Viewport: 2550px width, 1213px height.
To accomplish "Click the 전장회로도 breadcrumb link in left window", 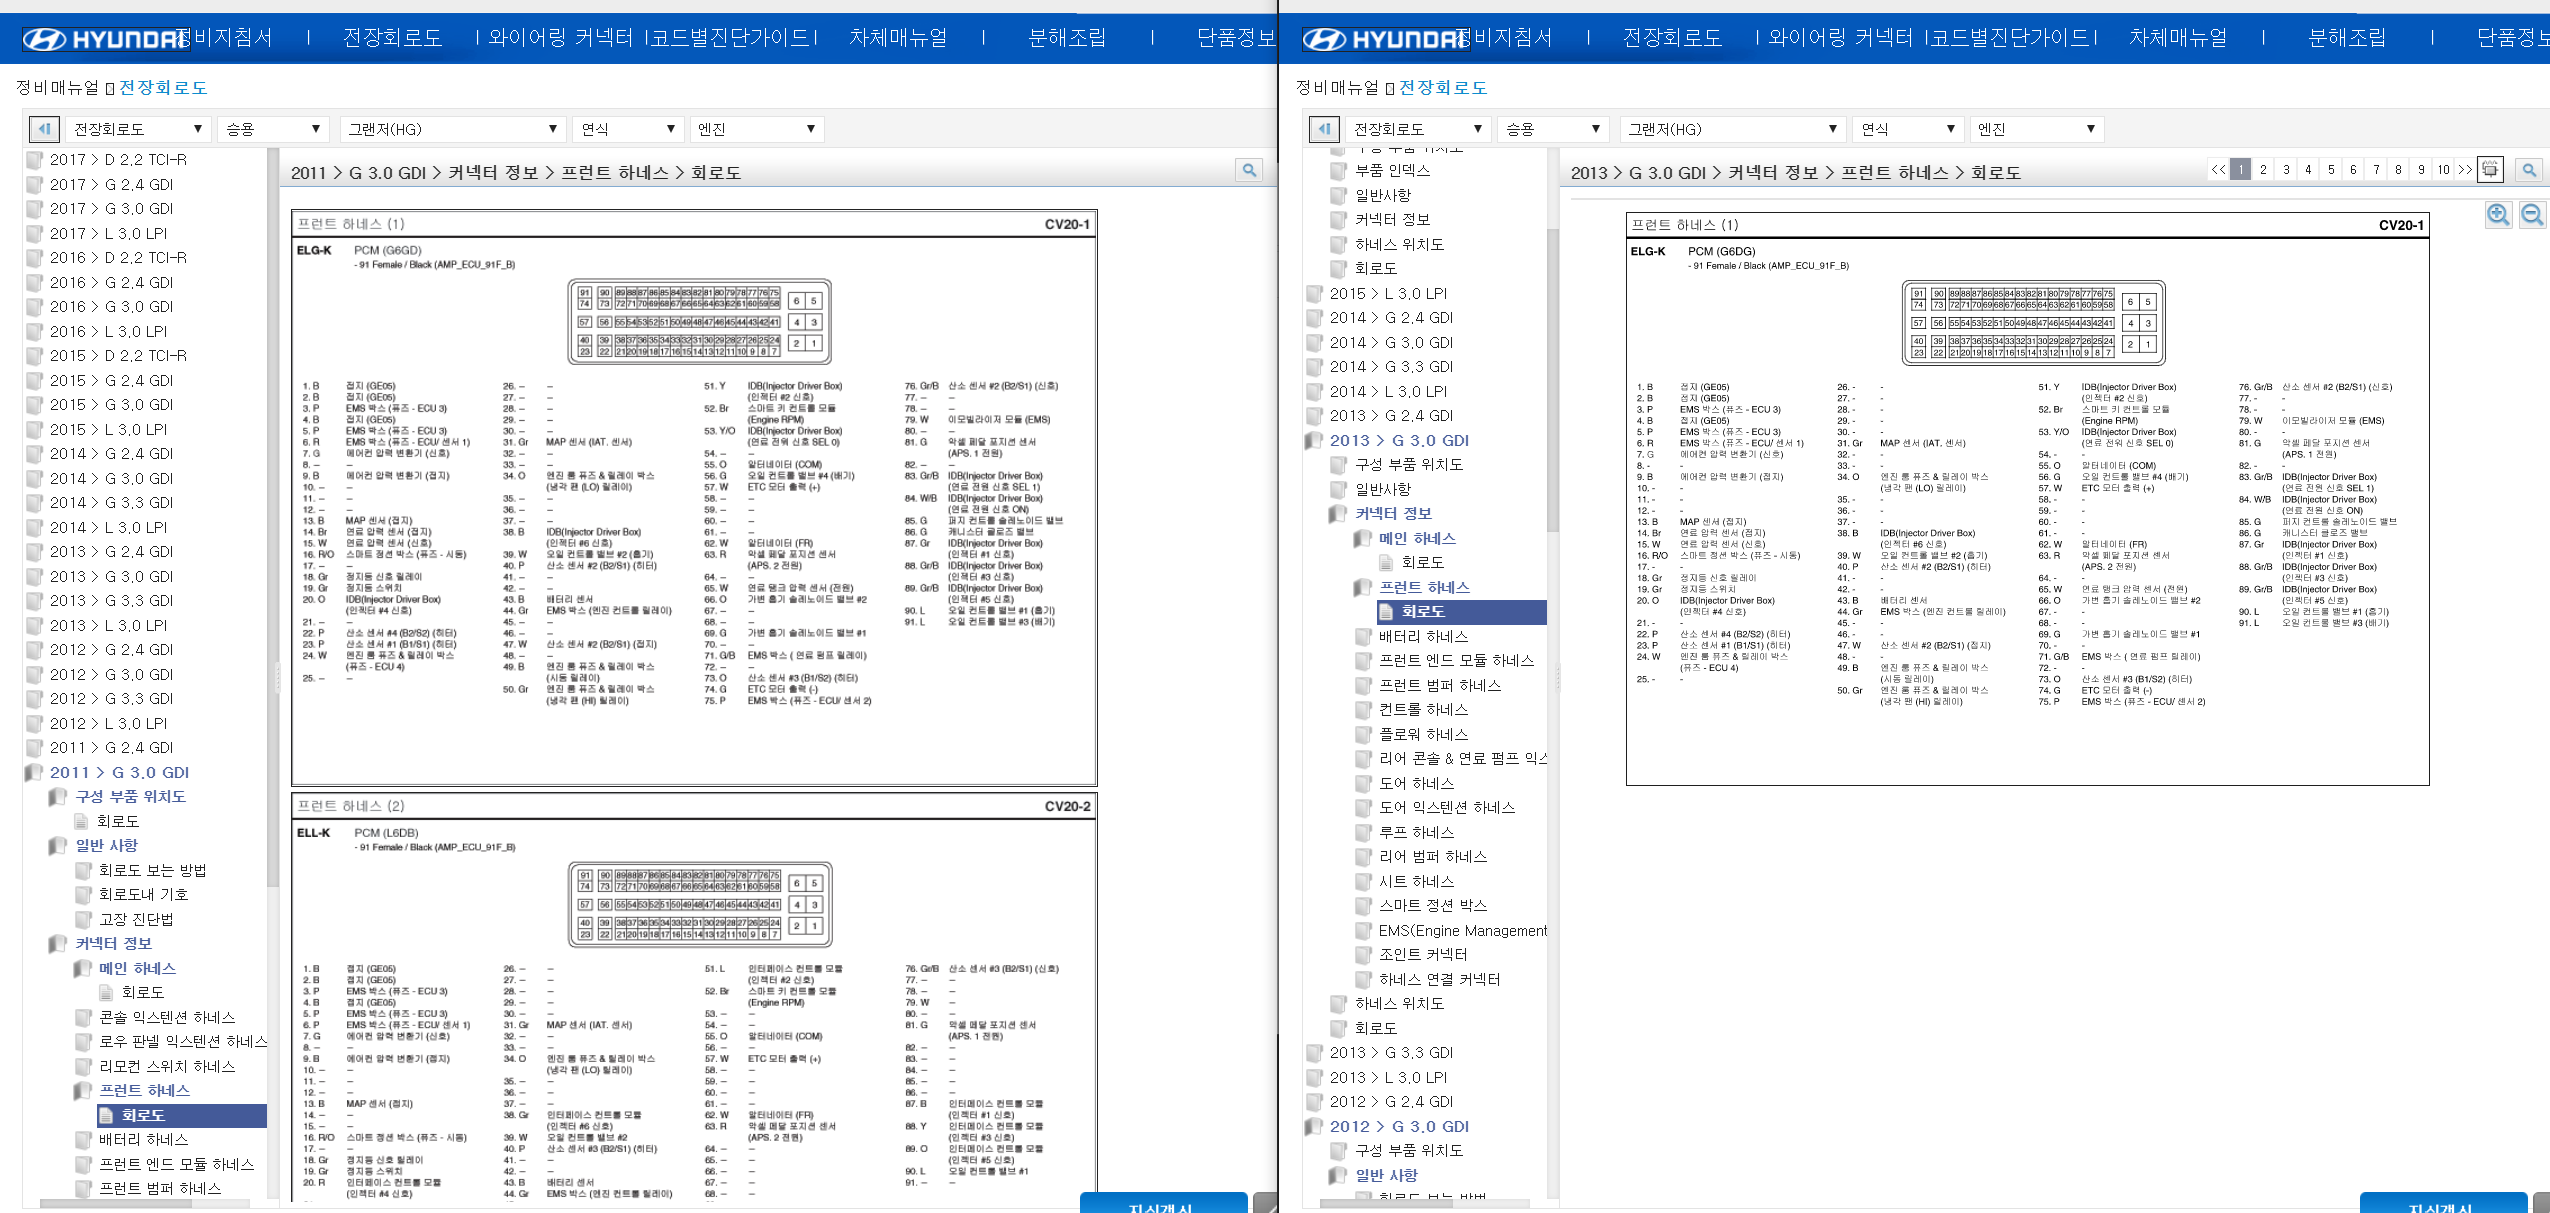I will coord(163,88).
